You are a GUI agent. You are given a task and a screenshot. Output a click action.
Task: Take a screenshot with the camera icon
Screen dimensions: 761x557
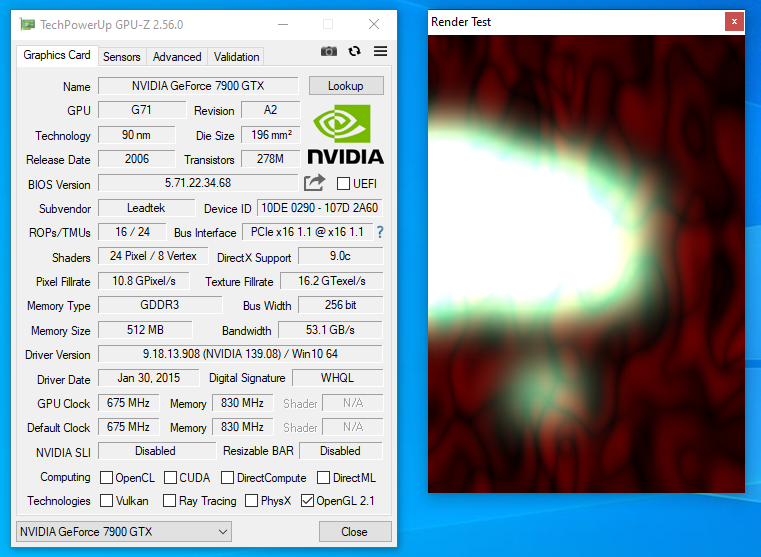[x=329, y=51]
